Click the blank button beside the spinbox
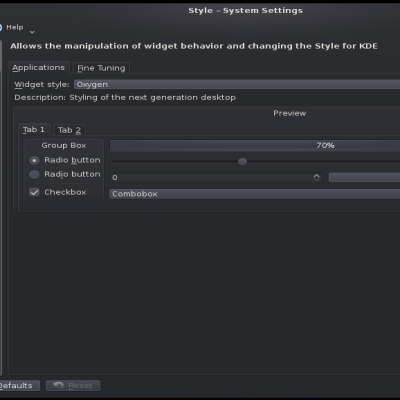Viewport: 400px width, 400px height. click(x=364, y=177)
